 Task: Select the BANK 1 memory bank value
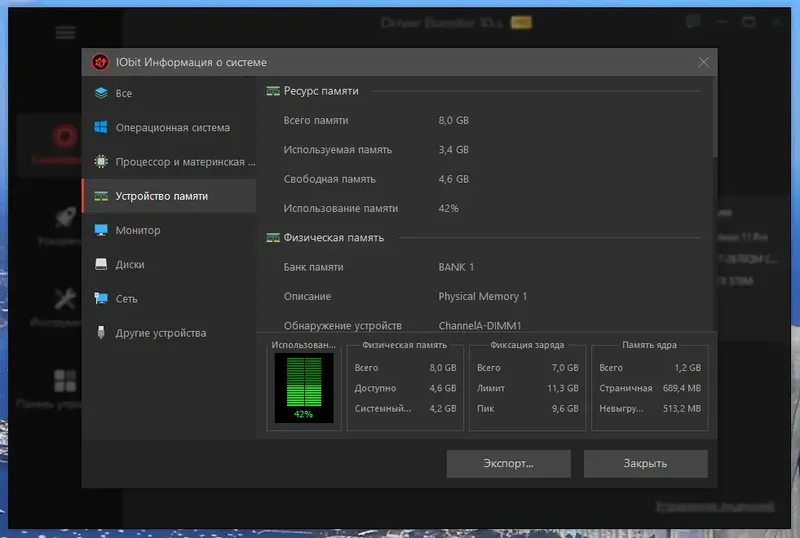coord(456,267)
